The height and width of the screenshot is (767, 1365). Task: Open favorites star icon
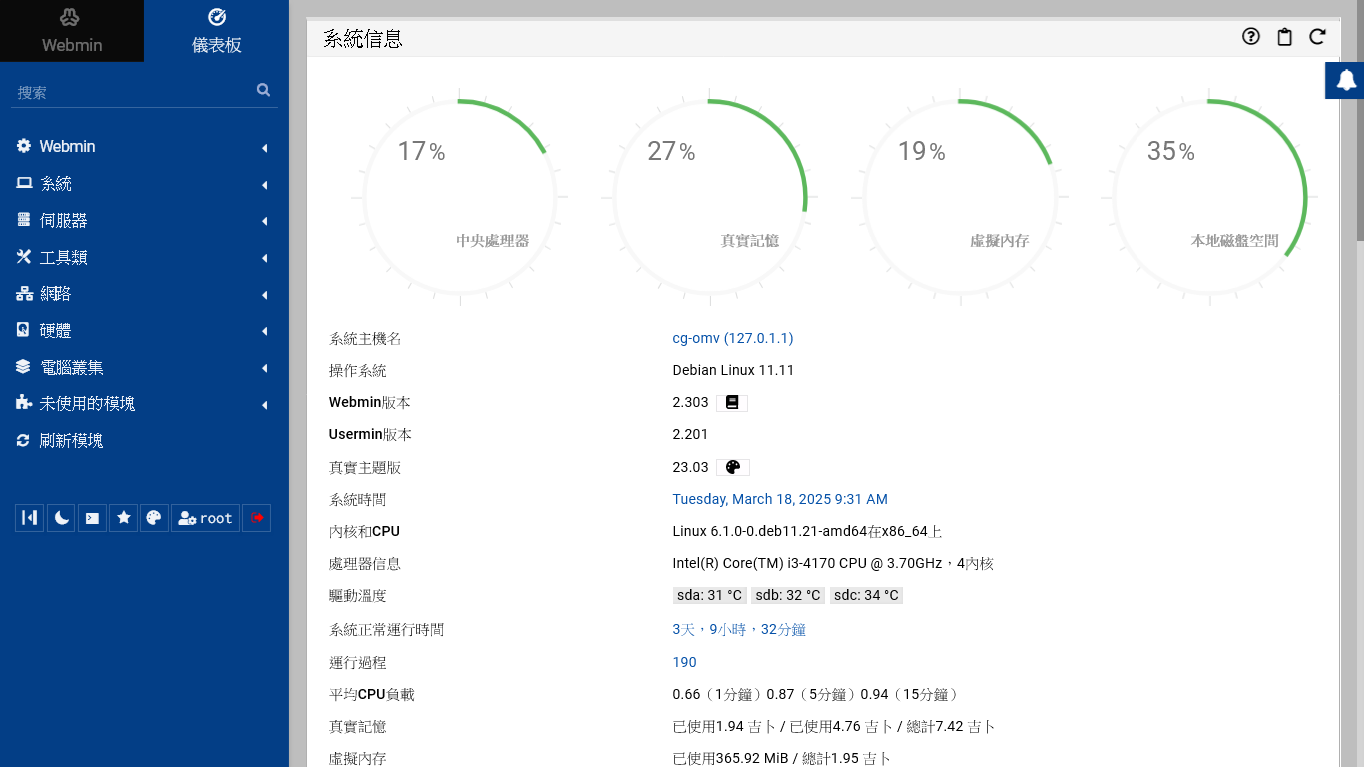click(x=123, y=518)
